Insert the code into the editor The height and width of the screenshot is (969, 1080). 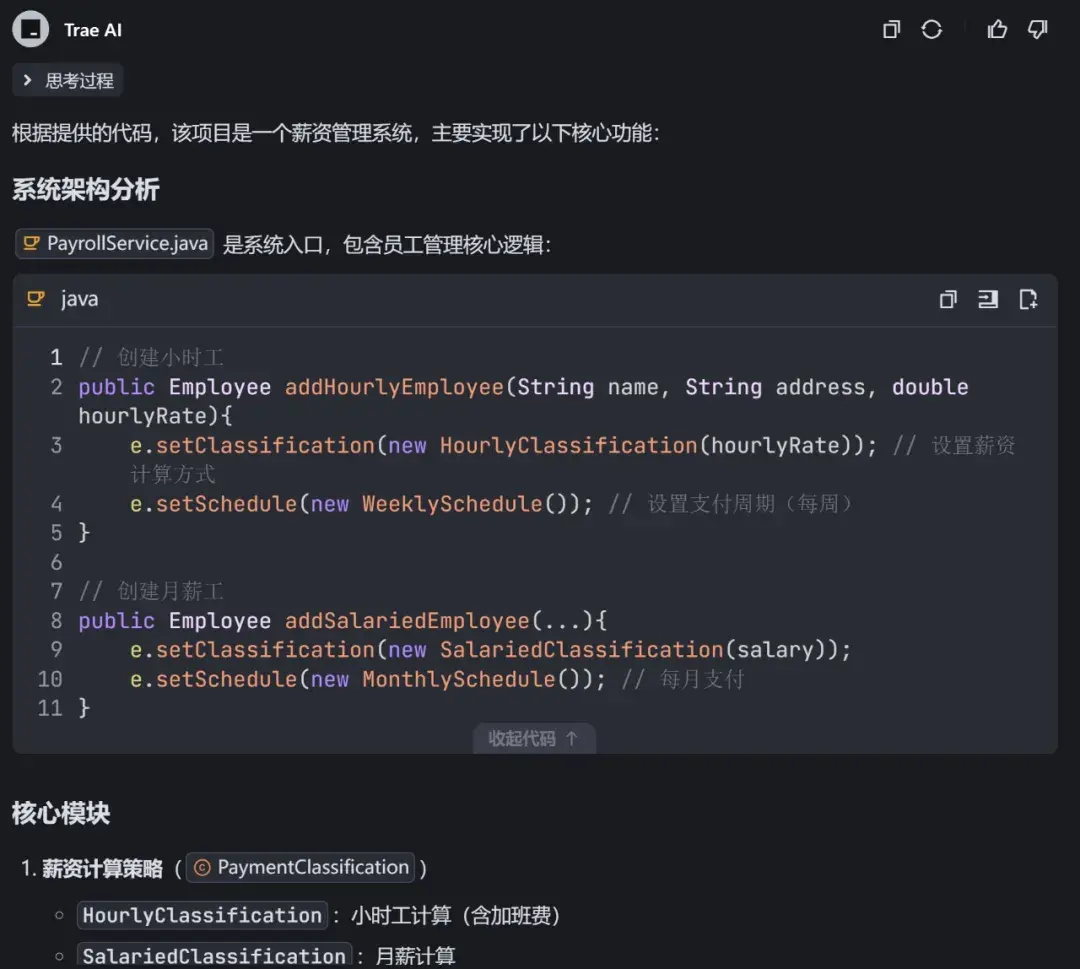click(x=988, y=298)
